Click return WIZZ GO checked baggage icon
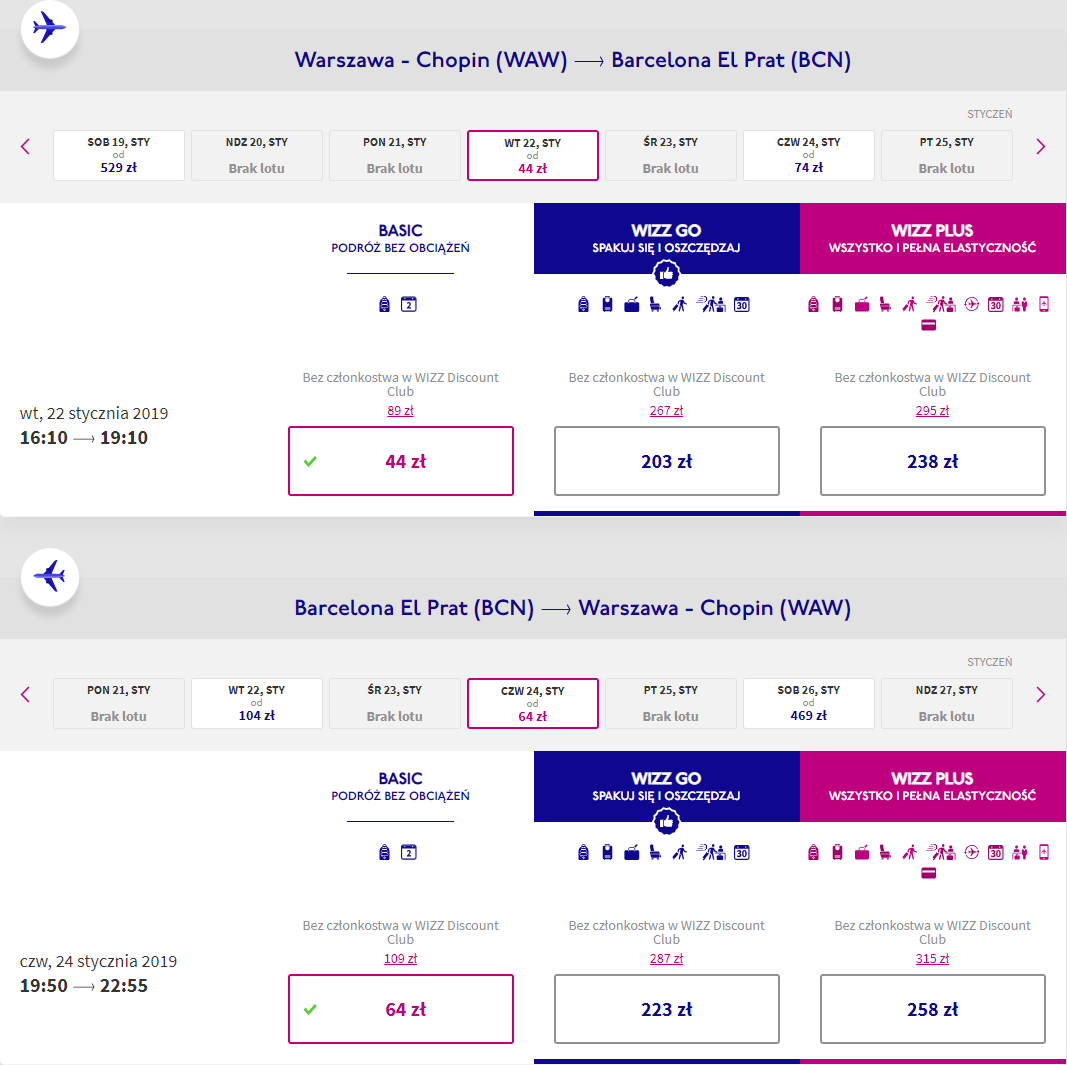Image resolution: width=1067 pixels, height=1065 pixels. click(x=631, y=852)
